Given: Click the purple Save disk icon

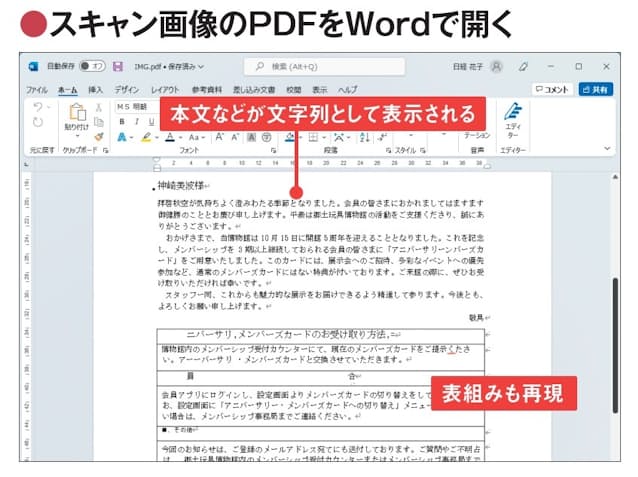Looking at the screenshot, I should point(118,66).
